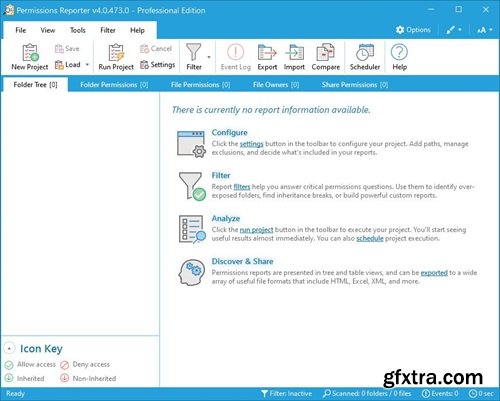The height and width of the screenshot is (401, 500).
Task: Start a New Project from the toolbar
Action: tap(30, 57)
